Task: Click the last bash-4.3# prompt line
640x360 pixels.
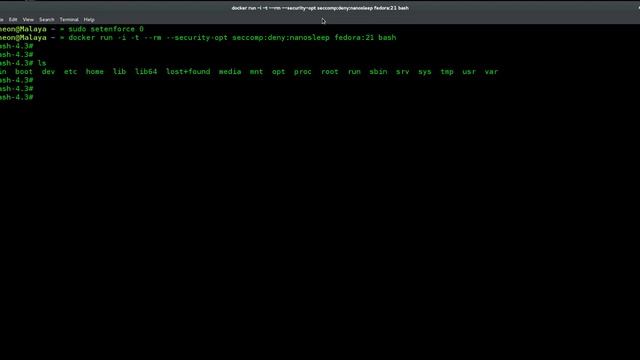Action: (17, 97)
